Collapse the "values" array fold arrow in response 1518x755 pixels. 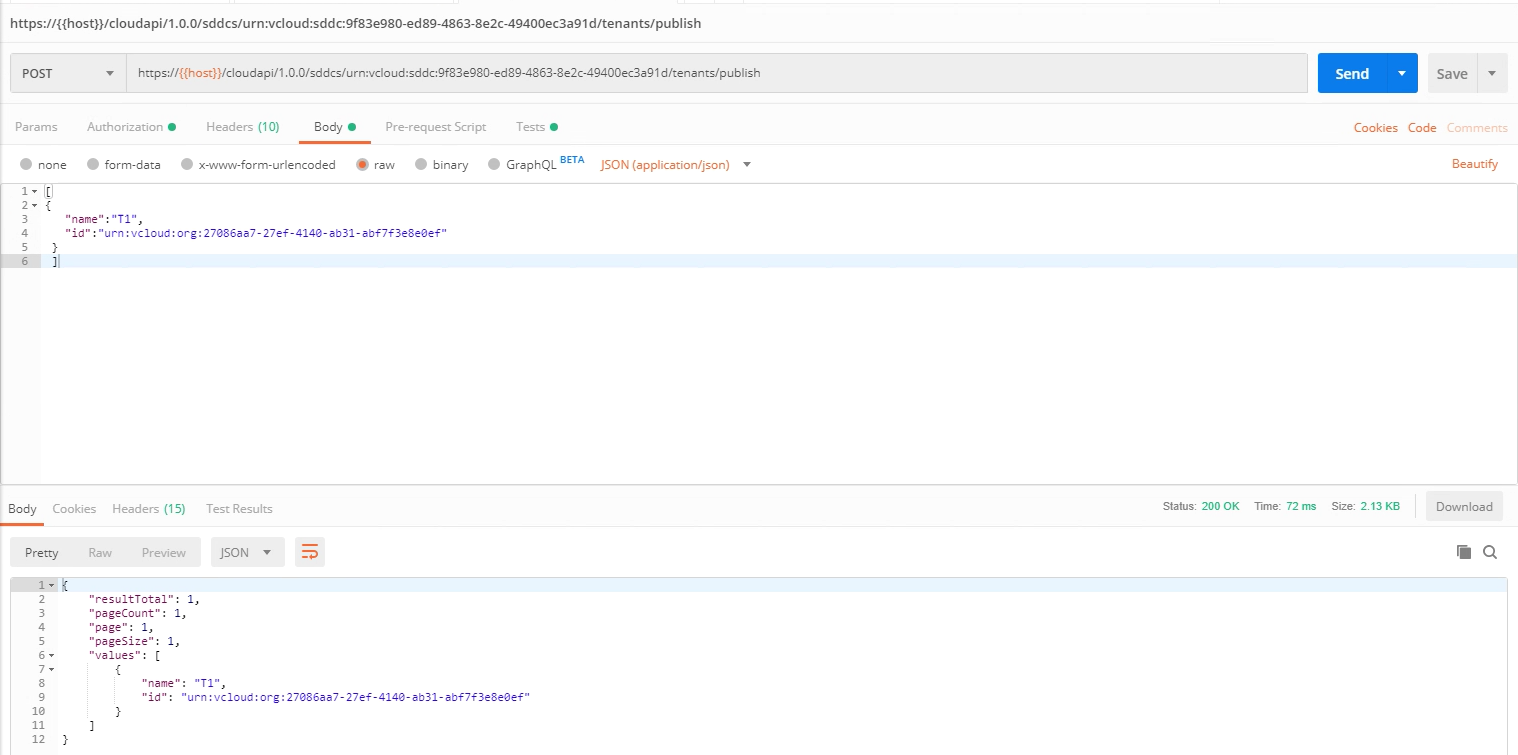pos(51,655)
